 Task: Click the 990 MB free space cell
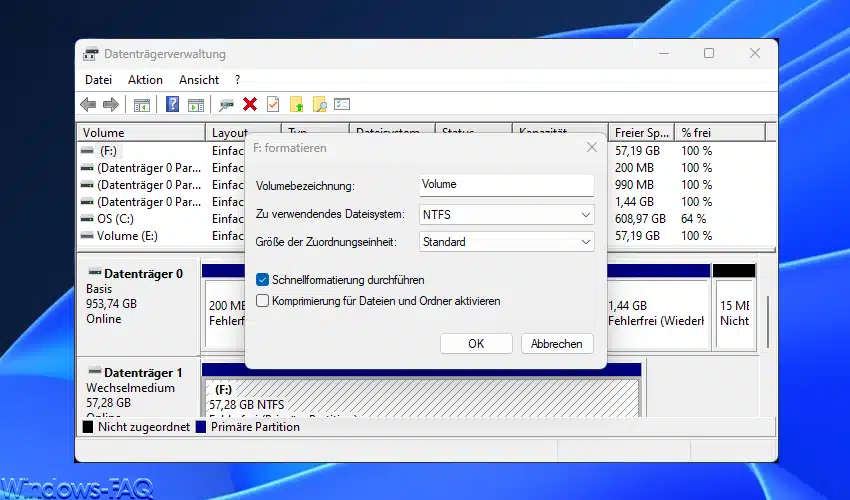(x=634, y=185)
